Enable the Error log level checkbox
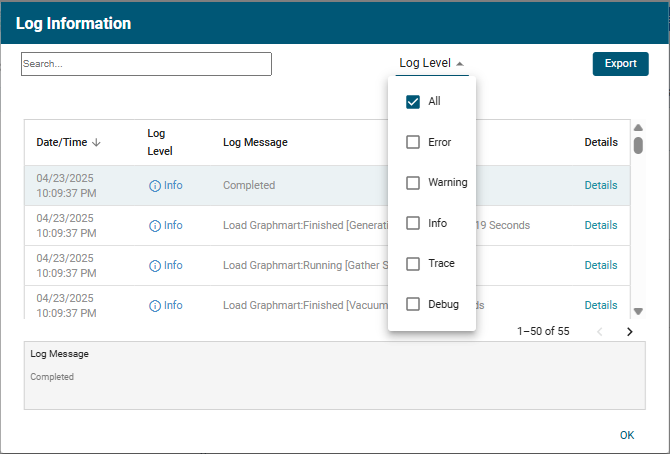Screen dimensions: 670x454 click(413, 142)
